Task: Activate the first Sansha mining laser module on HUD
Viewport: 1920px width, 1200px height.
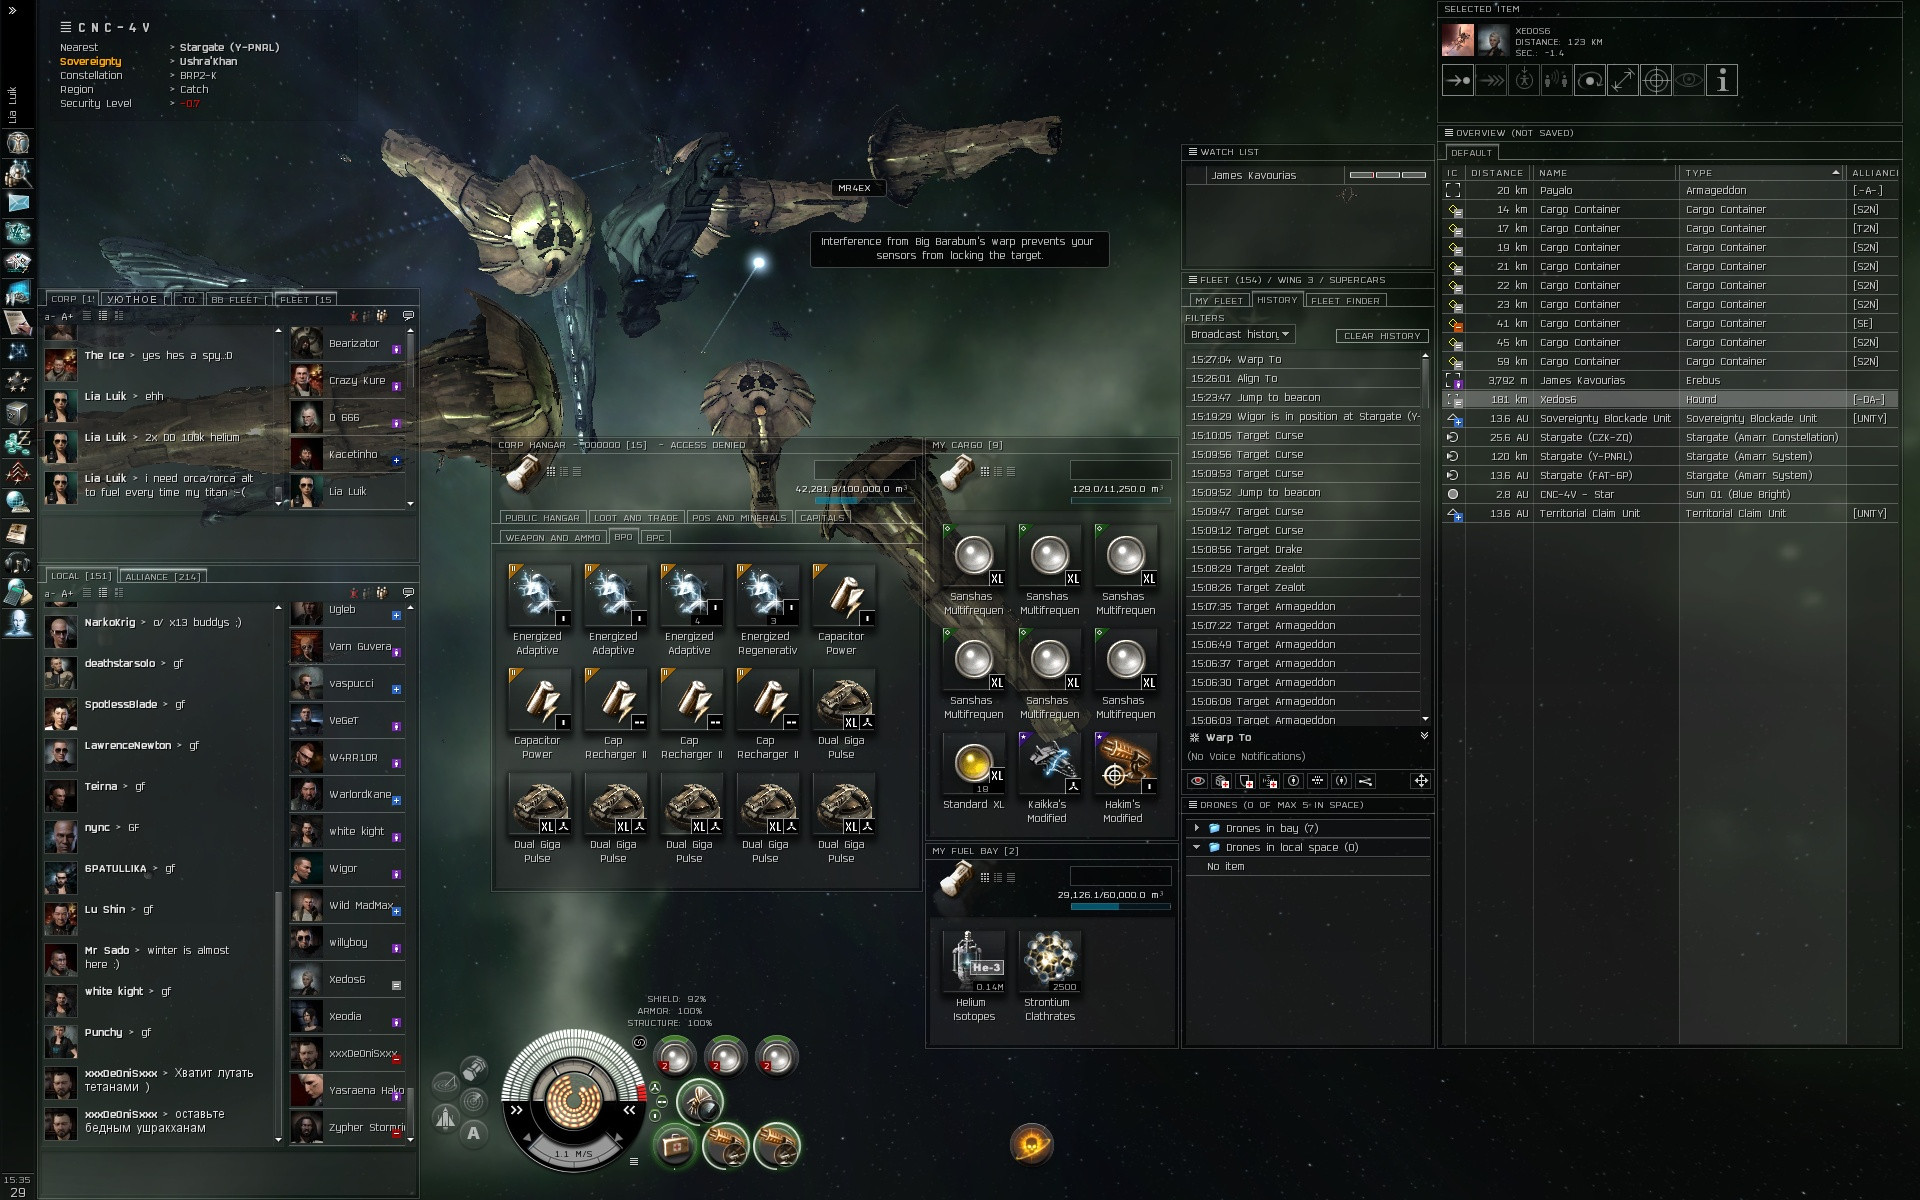Action: [x=675, y=1057]
